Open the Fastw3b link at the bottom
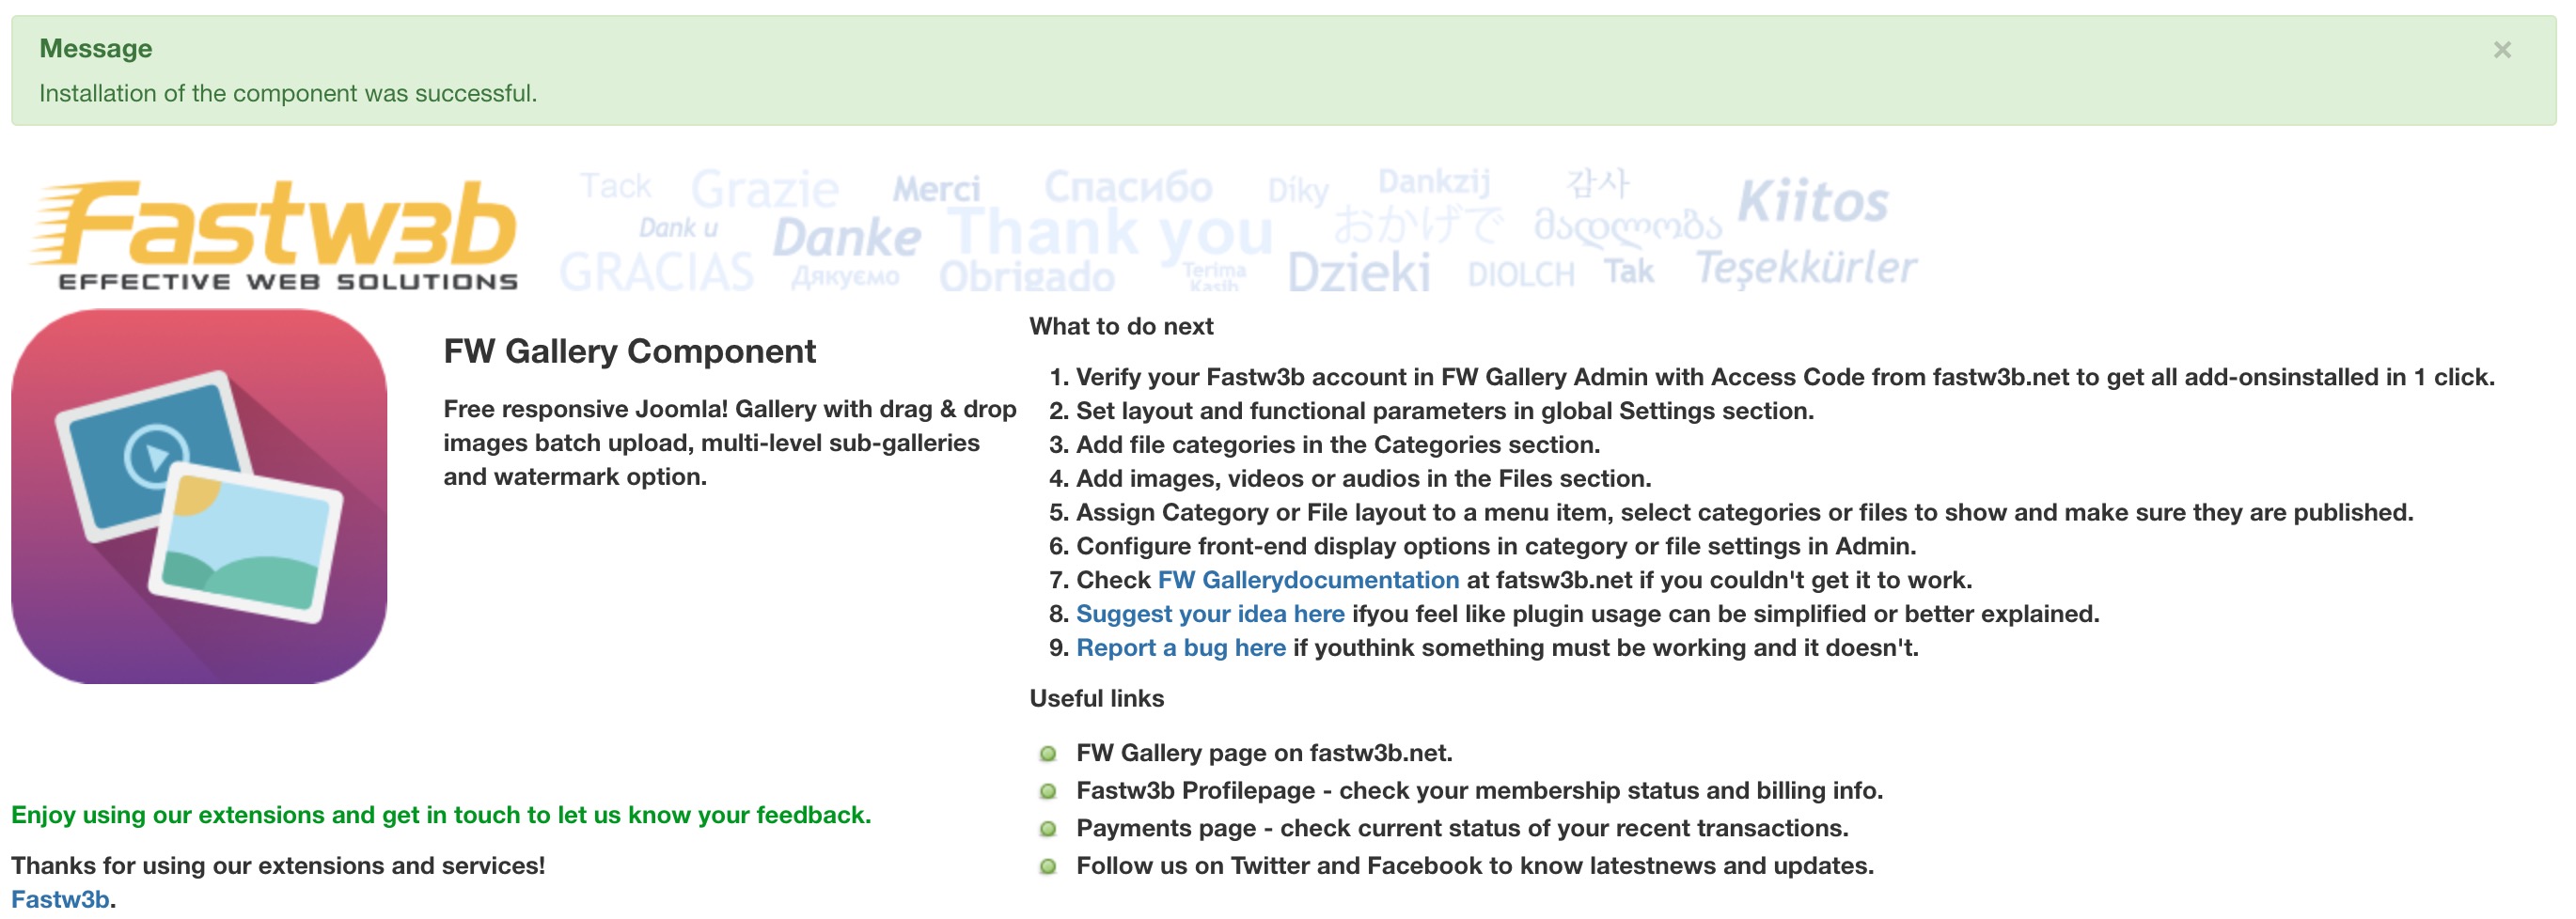 click(60, 899)
